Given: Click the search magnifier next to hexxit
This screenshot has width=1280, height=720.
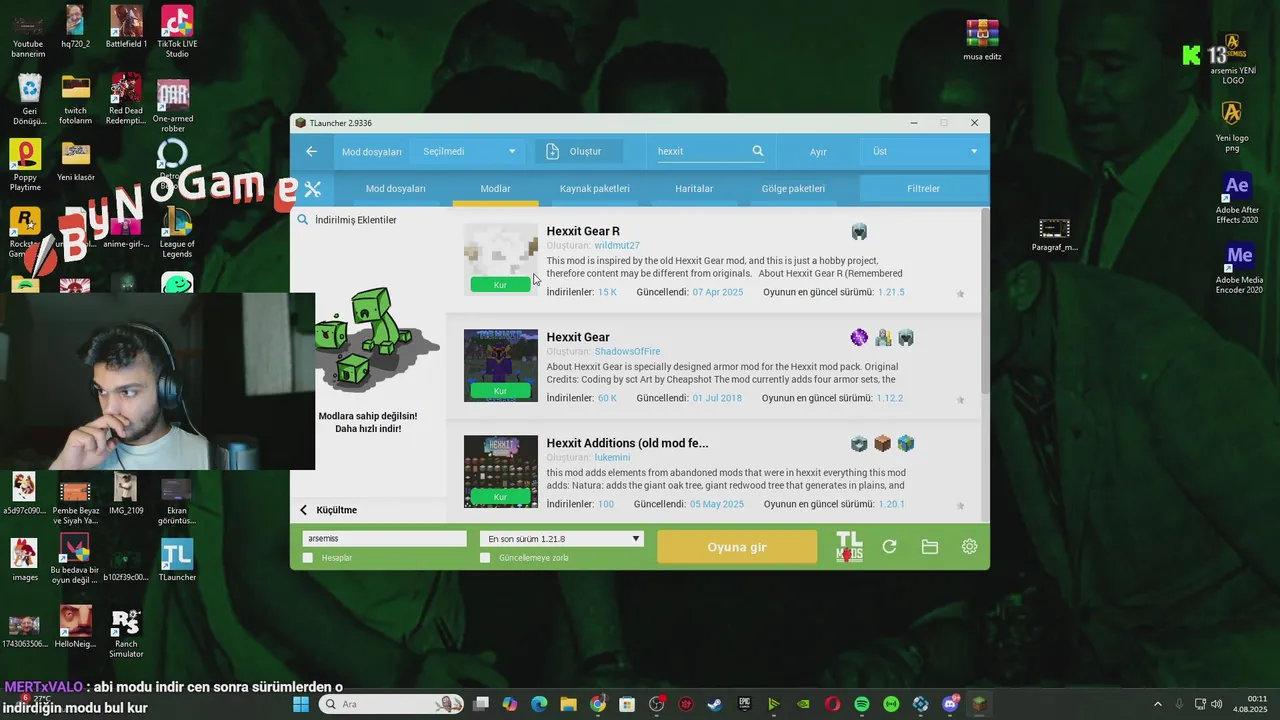Looking at the screenshot, I should (758, 151).
